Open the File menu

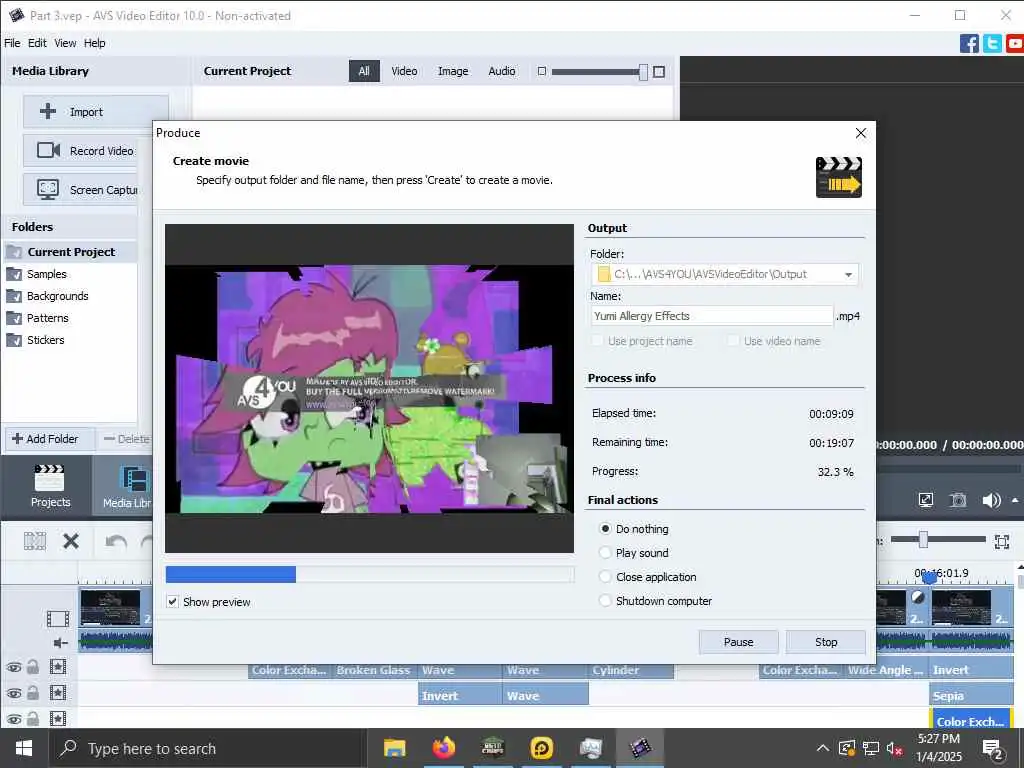tap(12, 43)
